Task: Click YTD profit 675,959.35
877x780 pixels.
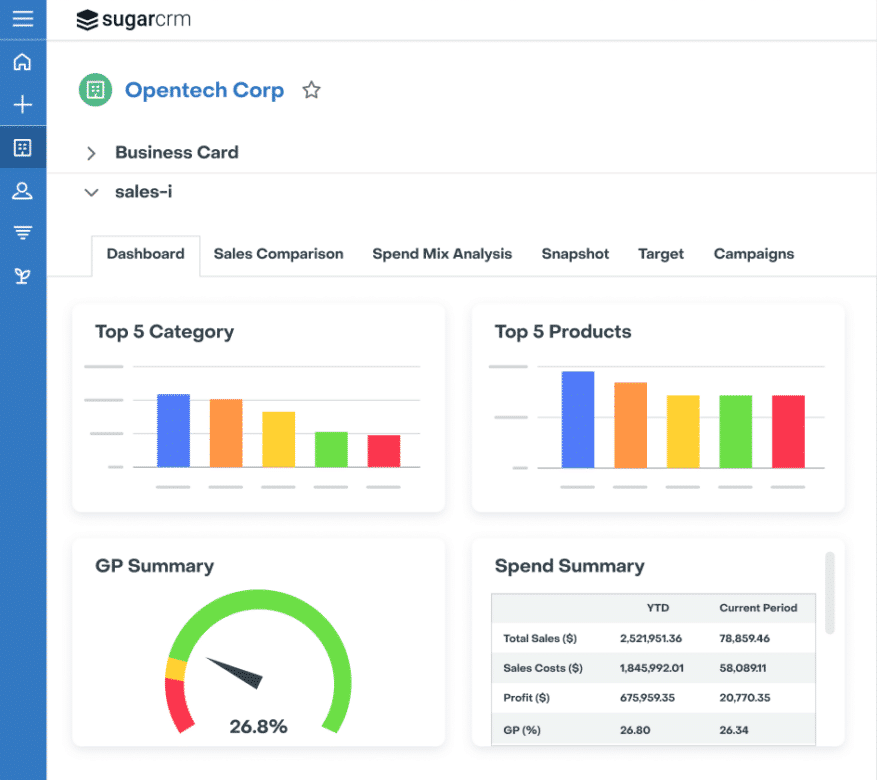Action: point(647,698)
